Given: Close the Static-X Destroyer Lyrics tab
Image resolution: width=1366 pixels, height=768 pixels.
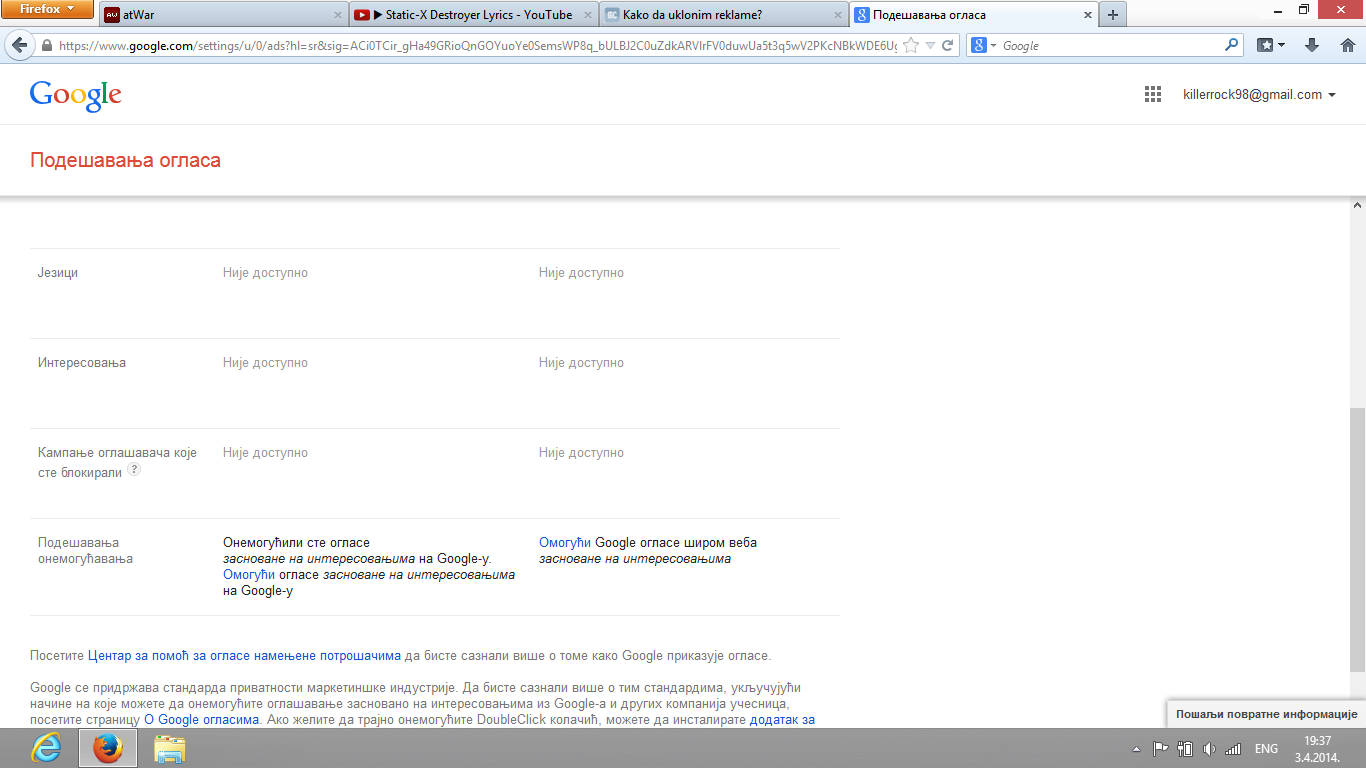Looking at the screenshot, I should (x=587, y=15).
